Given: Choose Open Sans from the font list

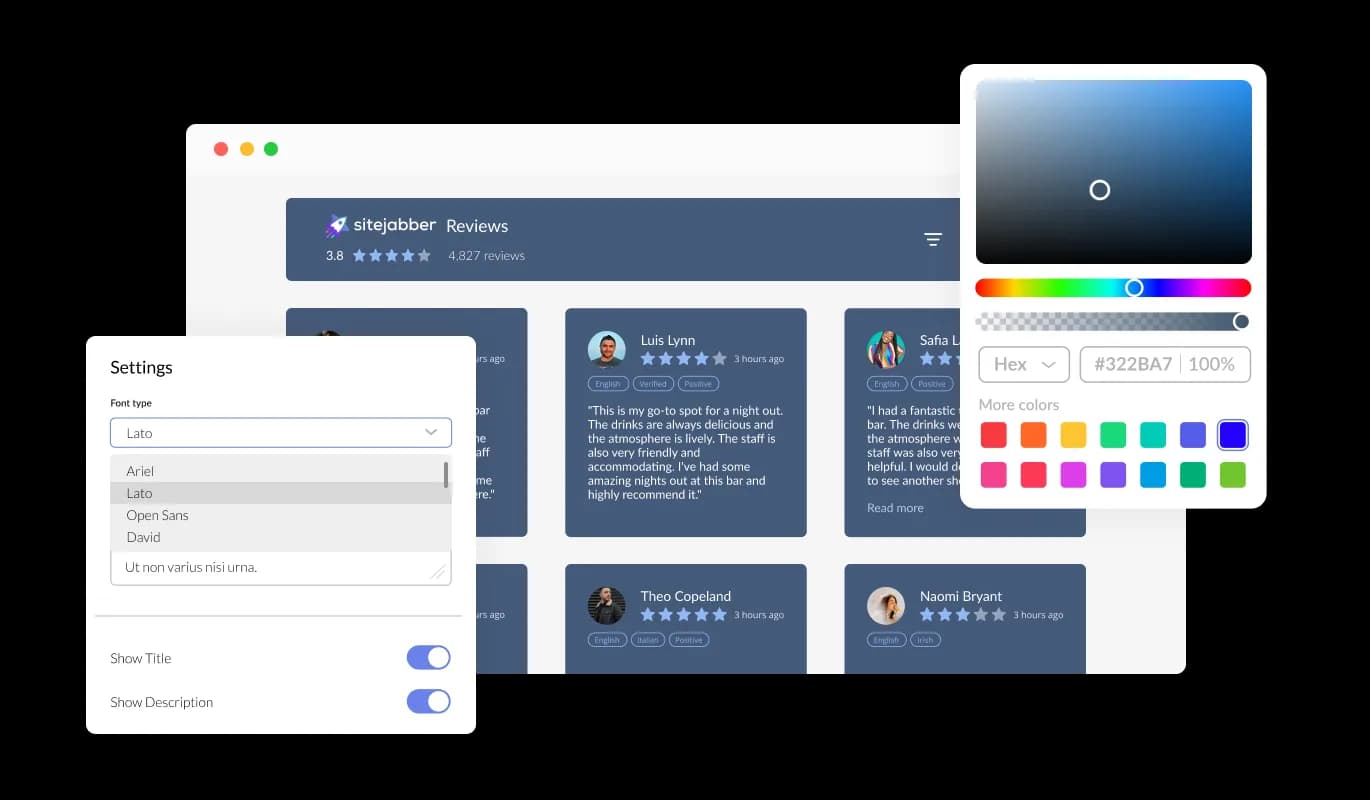Looking at the screenshot, I should coord(158,515).
